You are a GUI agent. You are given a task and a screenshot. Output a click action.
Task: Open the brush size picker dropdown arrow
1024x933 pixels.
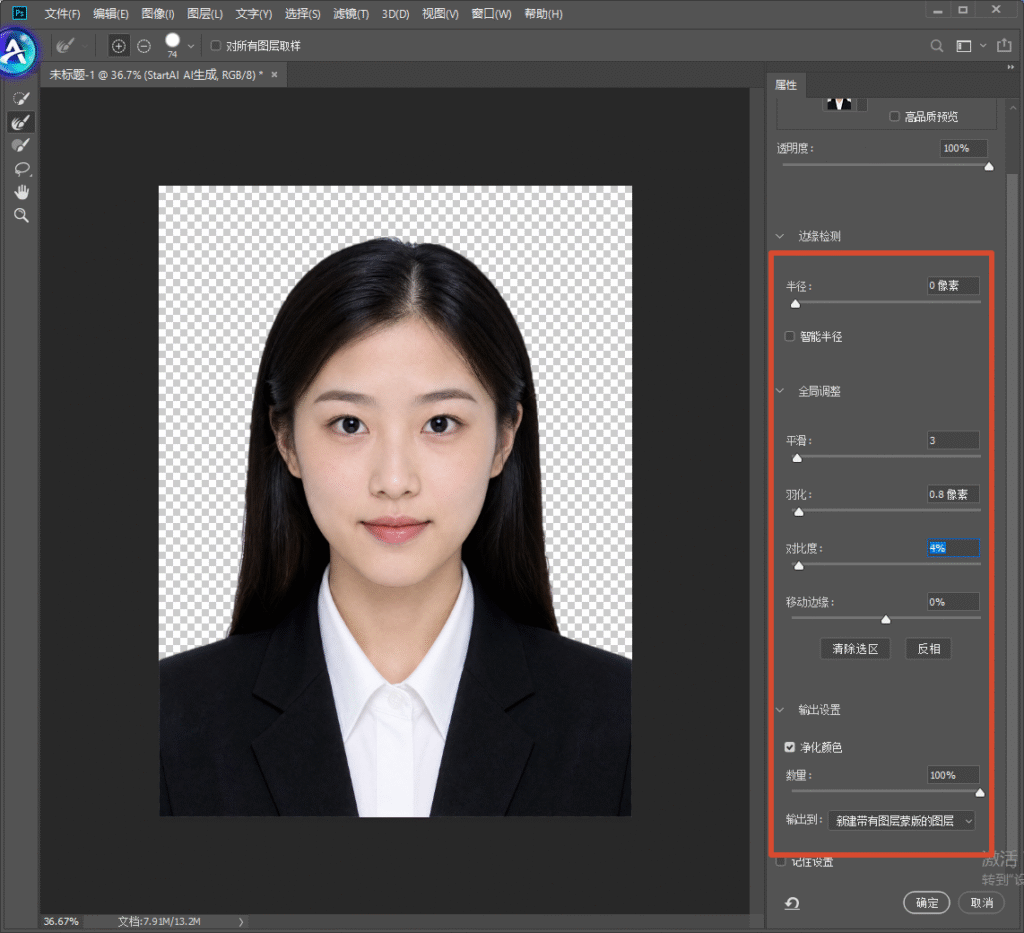(x=191, y=46)
